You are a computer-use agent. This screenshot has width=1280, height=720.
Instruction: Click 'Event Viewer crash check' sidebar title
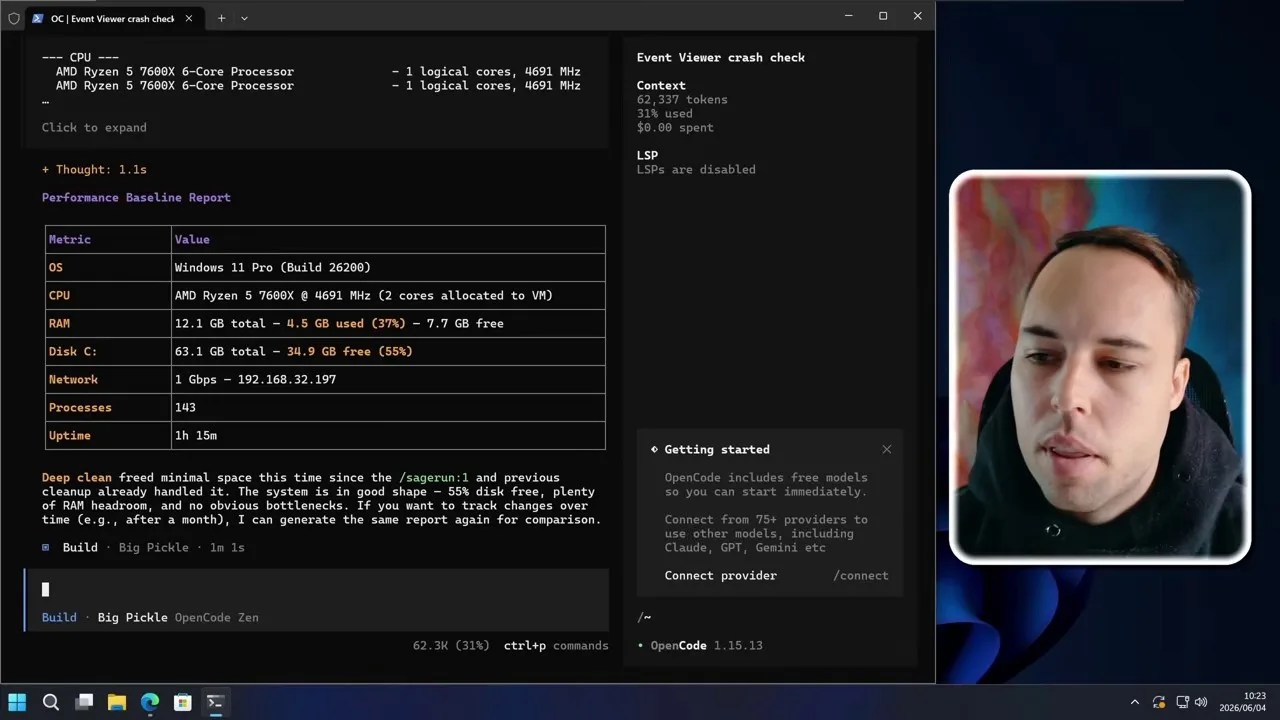tap(721, 58)
